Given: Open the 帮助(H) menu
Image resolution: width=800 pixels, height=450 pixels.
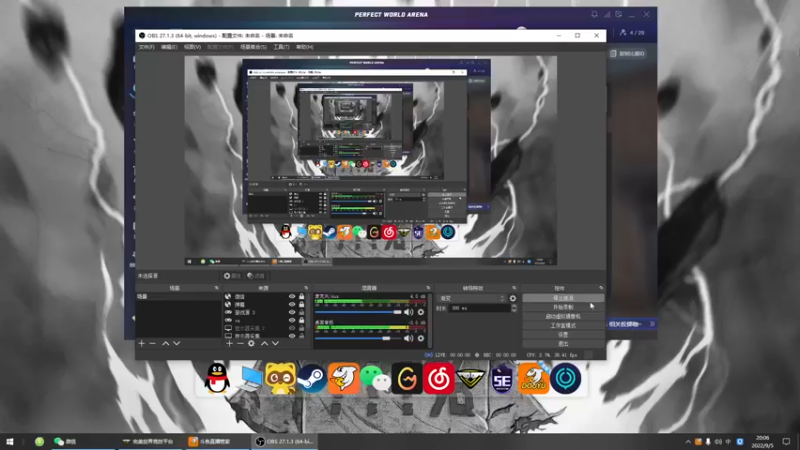Looking at the screenshot, I should pos(305,47).
